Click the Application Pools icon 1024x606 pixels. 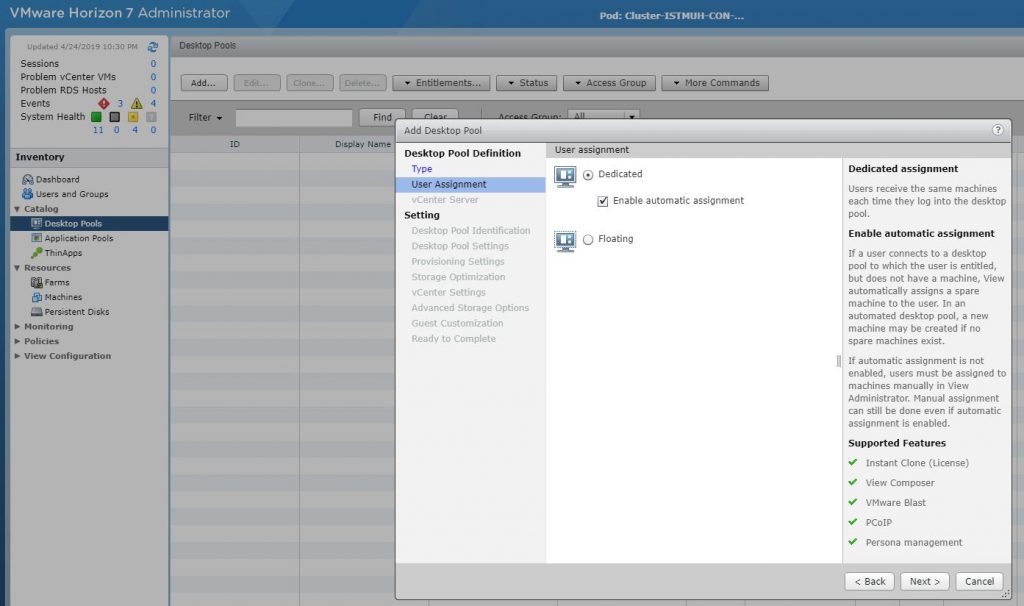coord(37,238)
